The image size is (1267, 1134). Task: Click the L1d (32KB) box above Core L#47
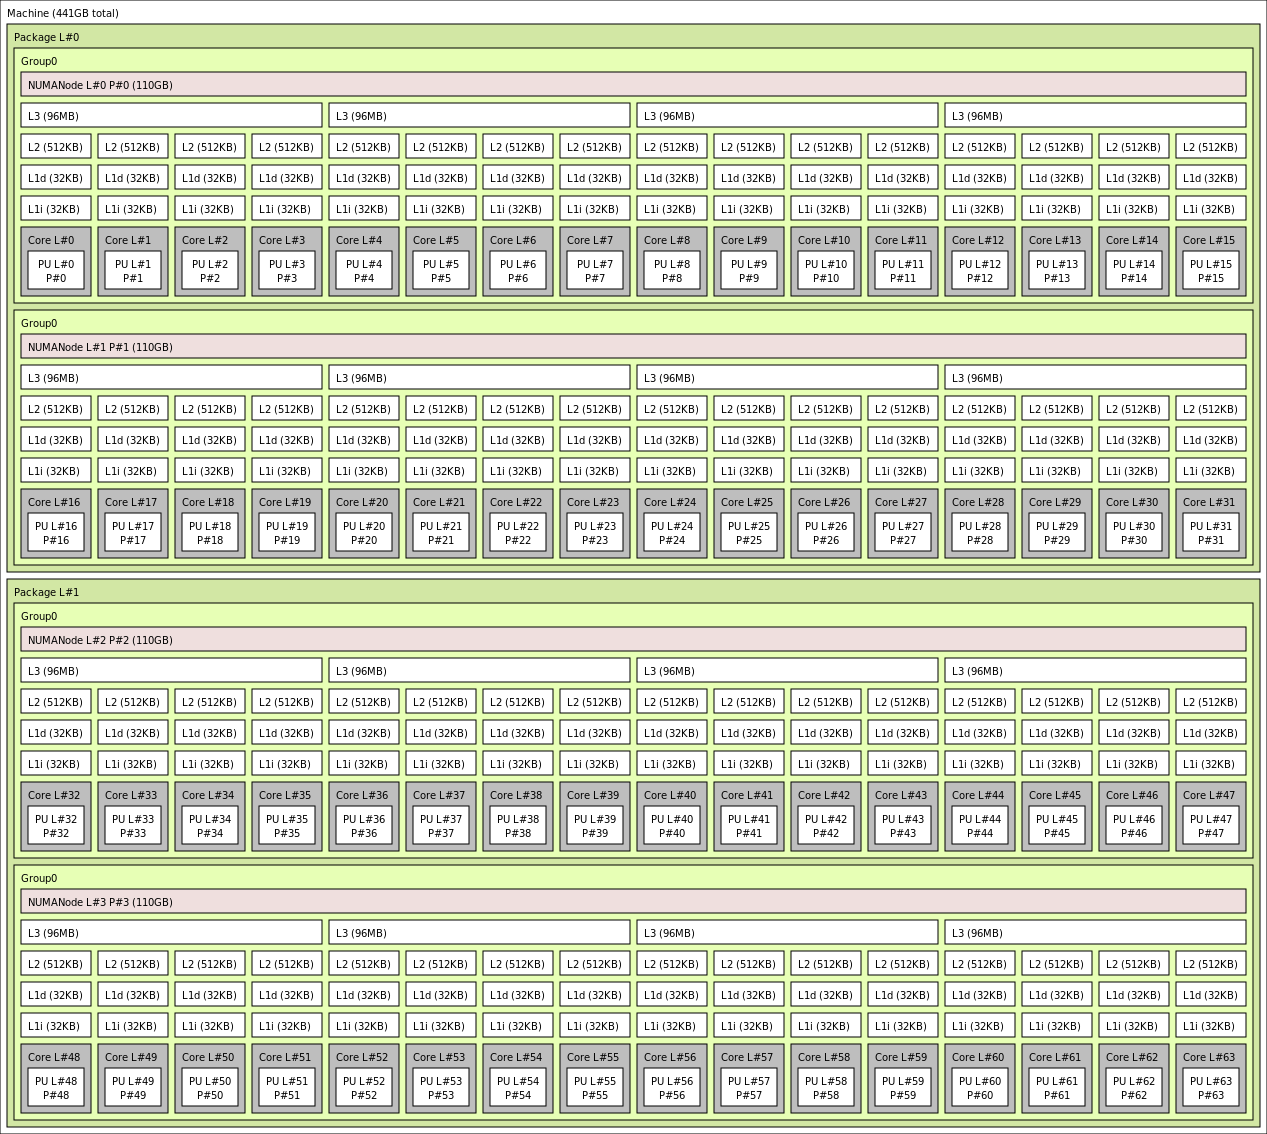[x=1209, y=732]
